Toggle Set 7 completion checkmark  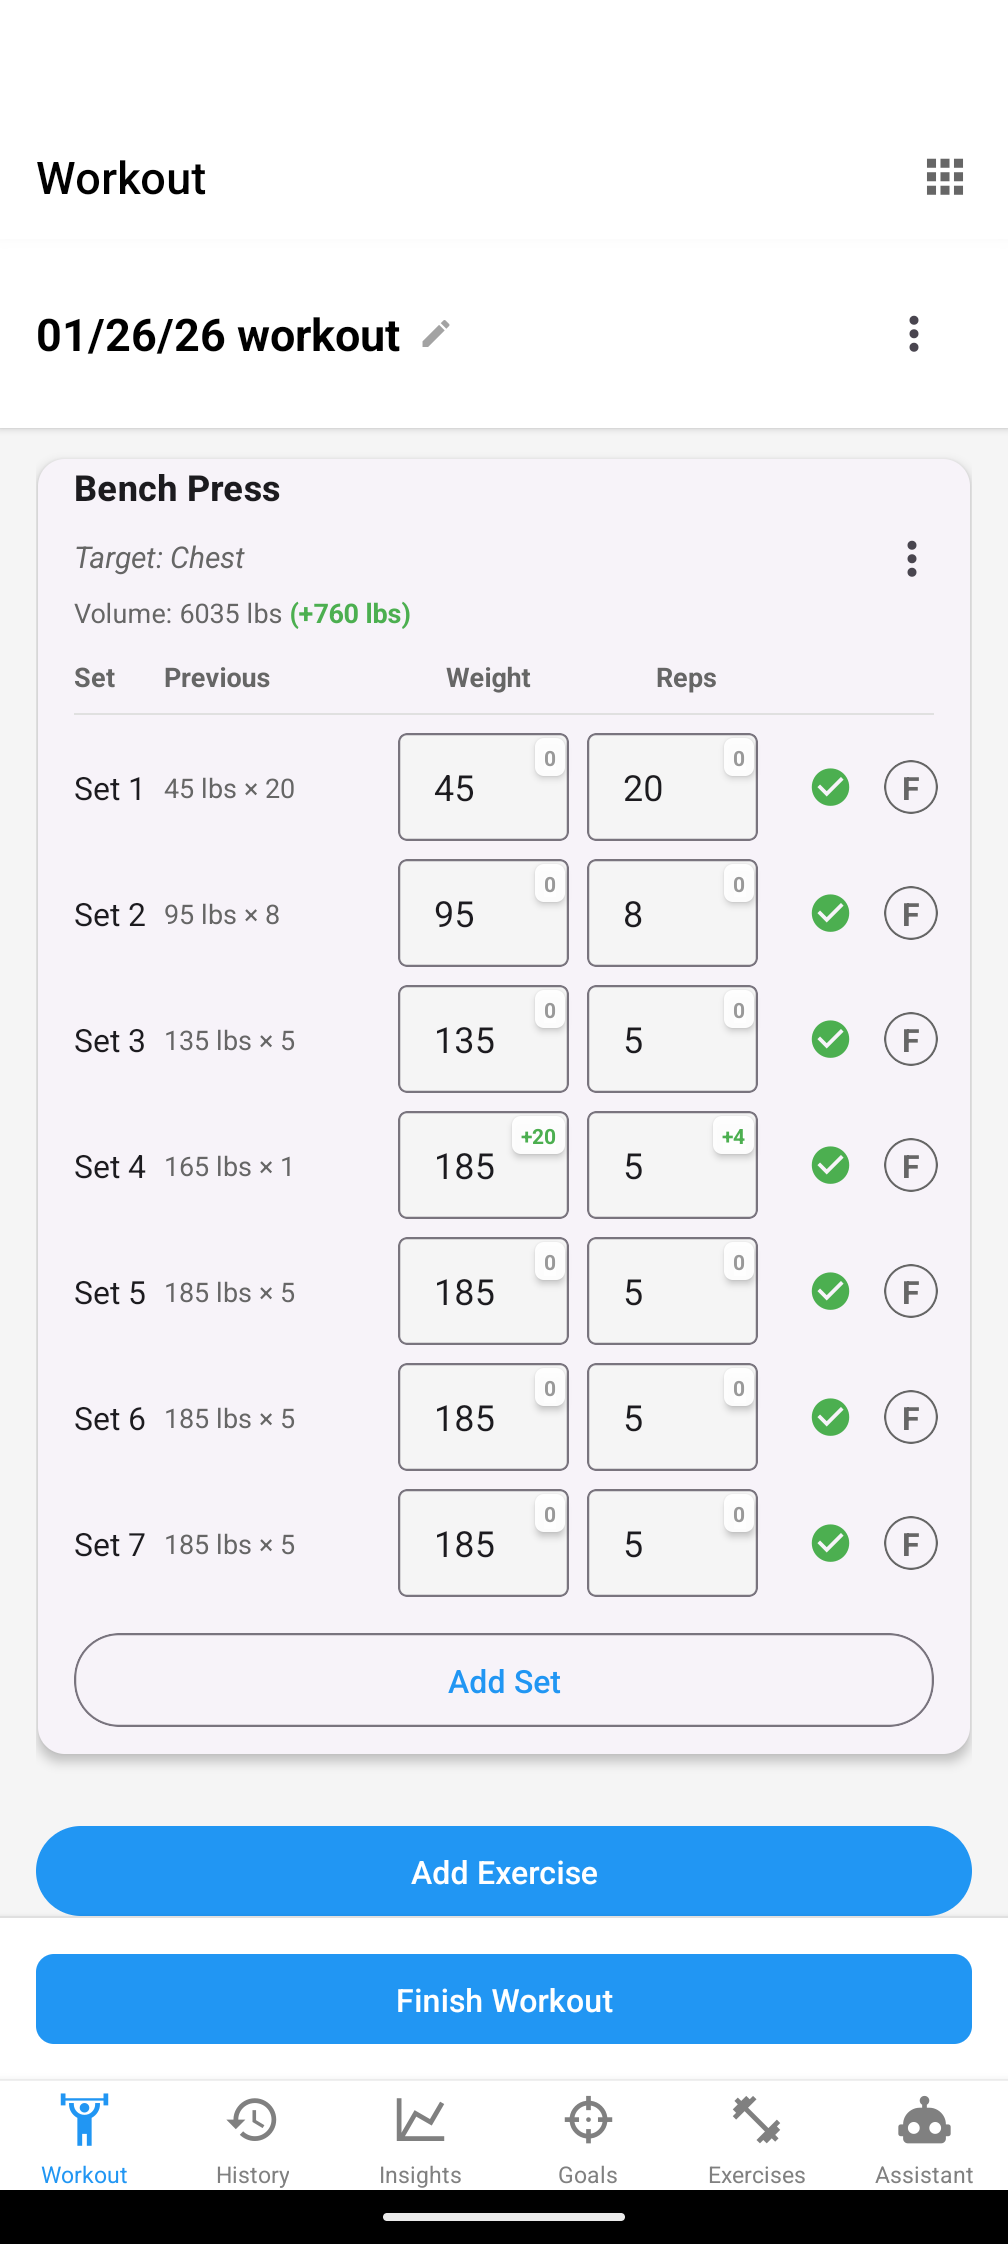[830, 1543]
